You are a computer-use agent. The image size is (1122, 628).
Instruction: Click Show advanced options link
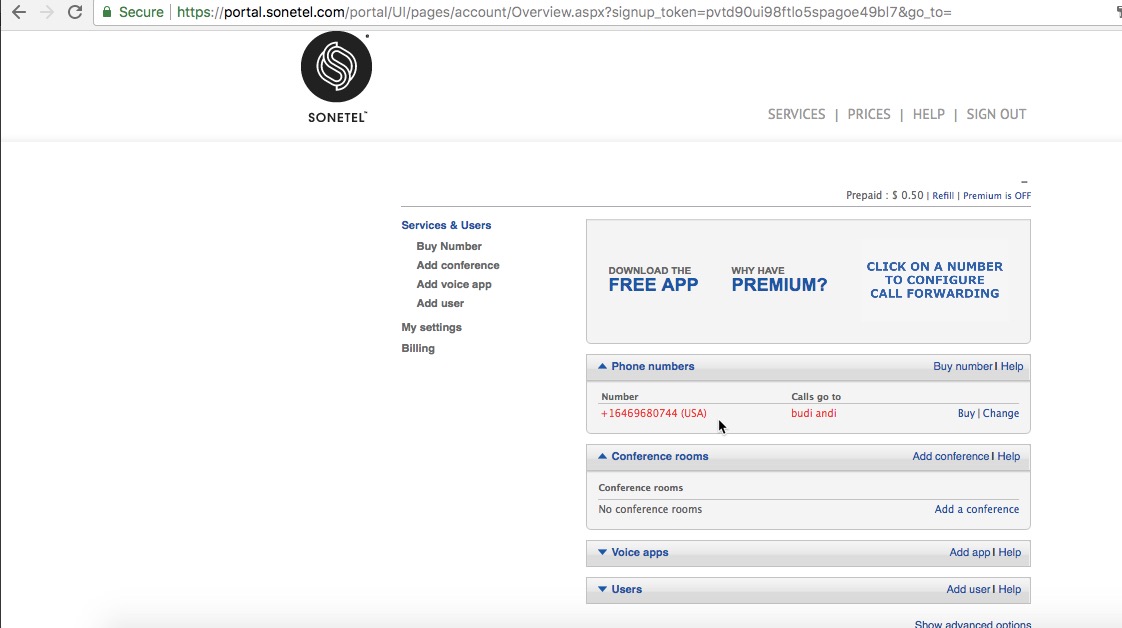[972, 624]
